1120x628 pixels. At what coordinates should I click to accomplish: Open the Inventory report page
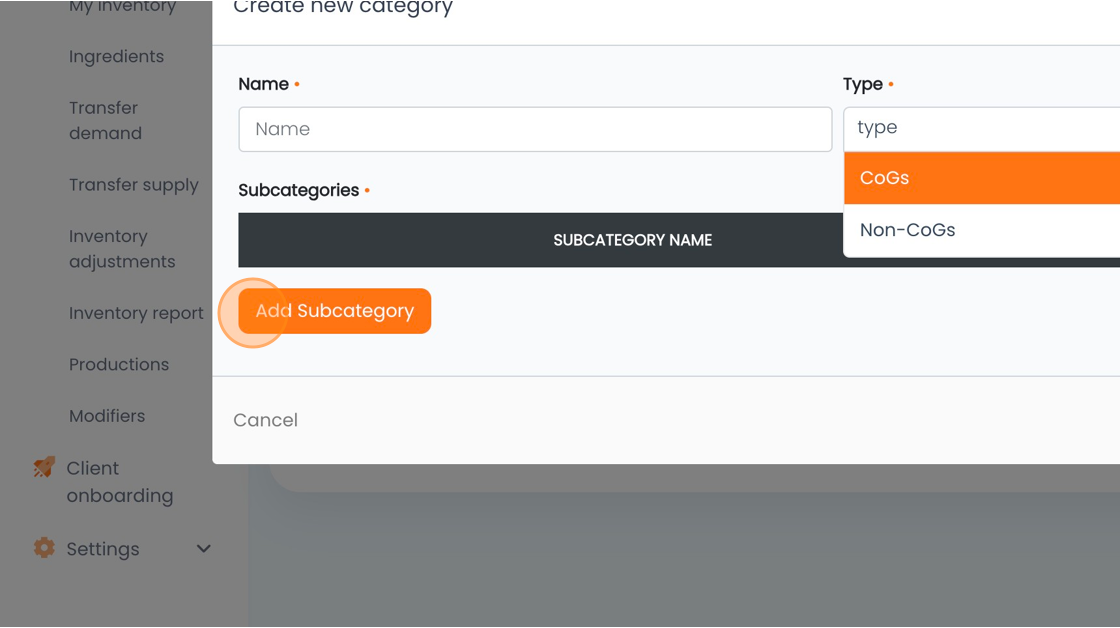pos(136,313)
